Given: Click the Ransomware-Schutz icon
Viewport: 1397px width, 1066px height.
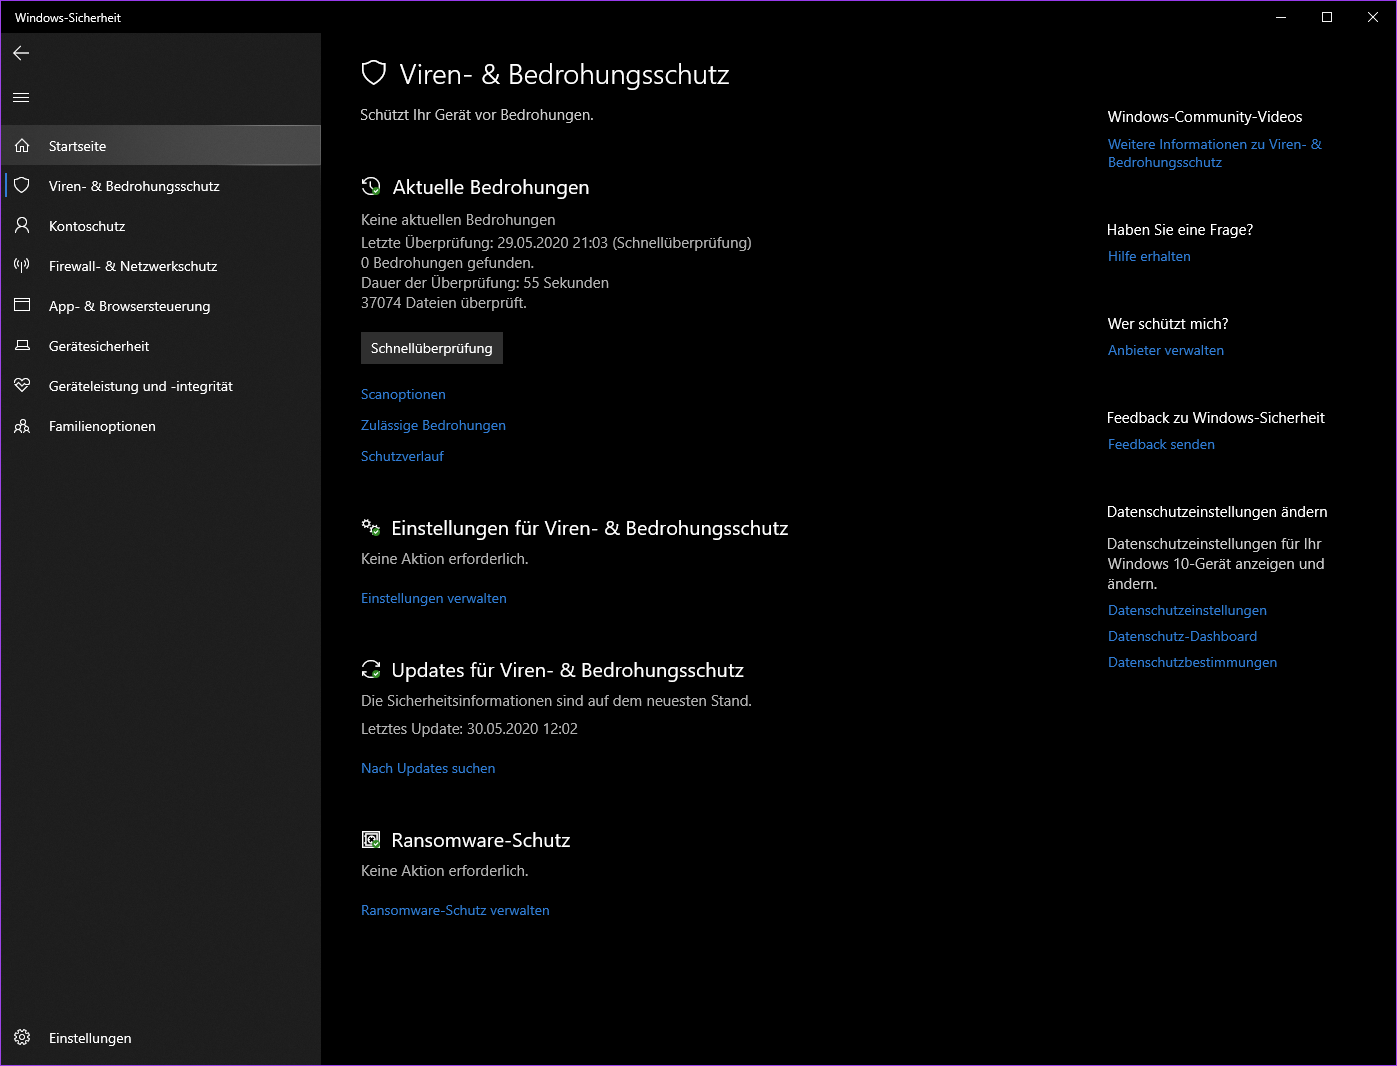Looking at the screenshot, I should click(371, 840).
